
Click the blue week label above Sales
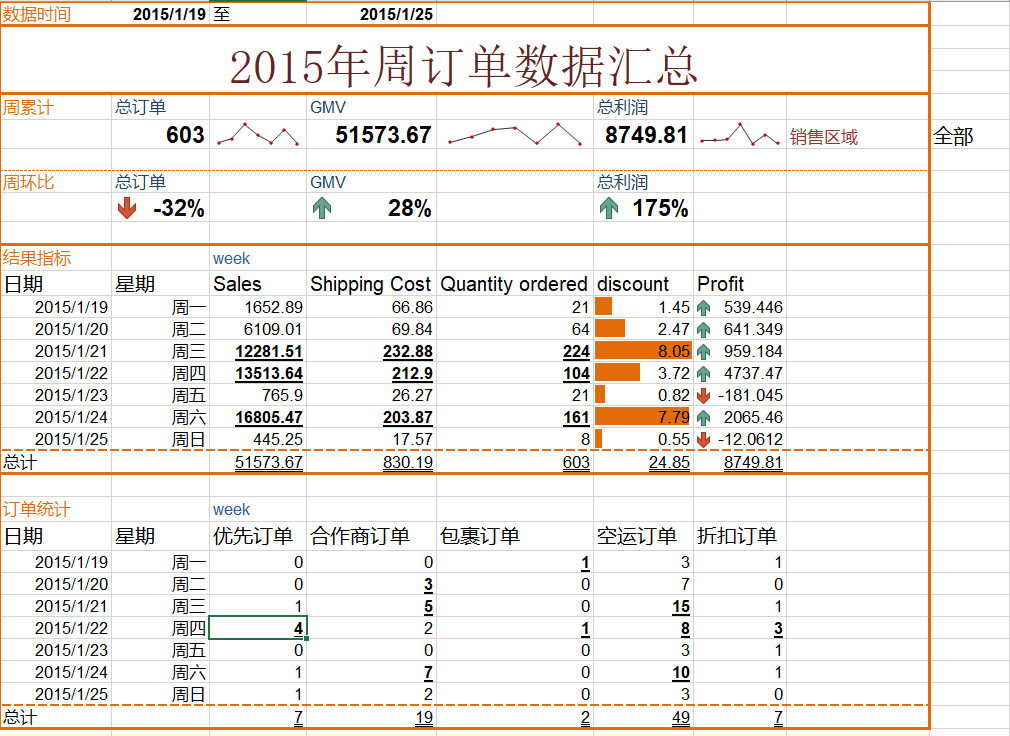click(x=231, y=258)
